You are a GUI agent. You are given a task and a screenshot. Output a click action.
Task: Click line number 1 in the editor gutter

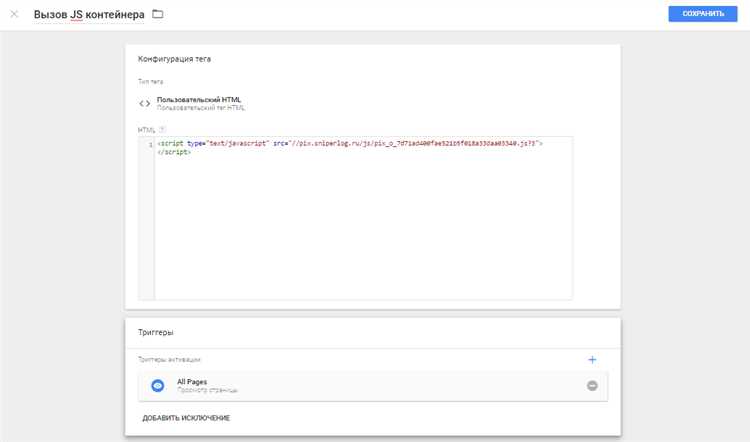coord(150,144)
